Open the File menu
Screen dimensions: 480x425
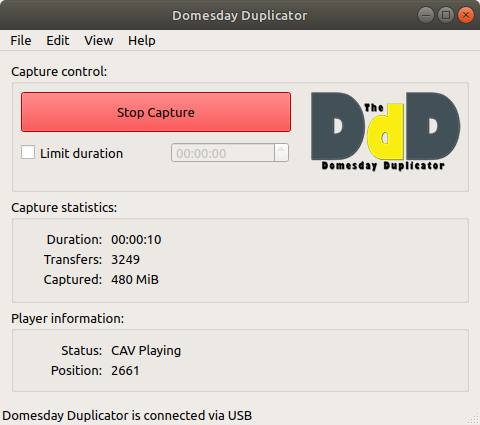tap(21, 41)
